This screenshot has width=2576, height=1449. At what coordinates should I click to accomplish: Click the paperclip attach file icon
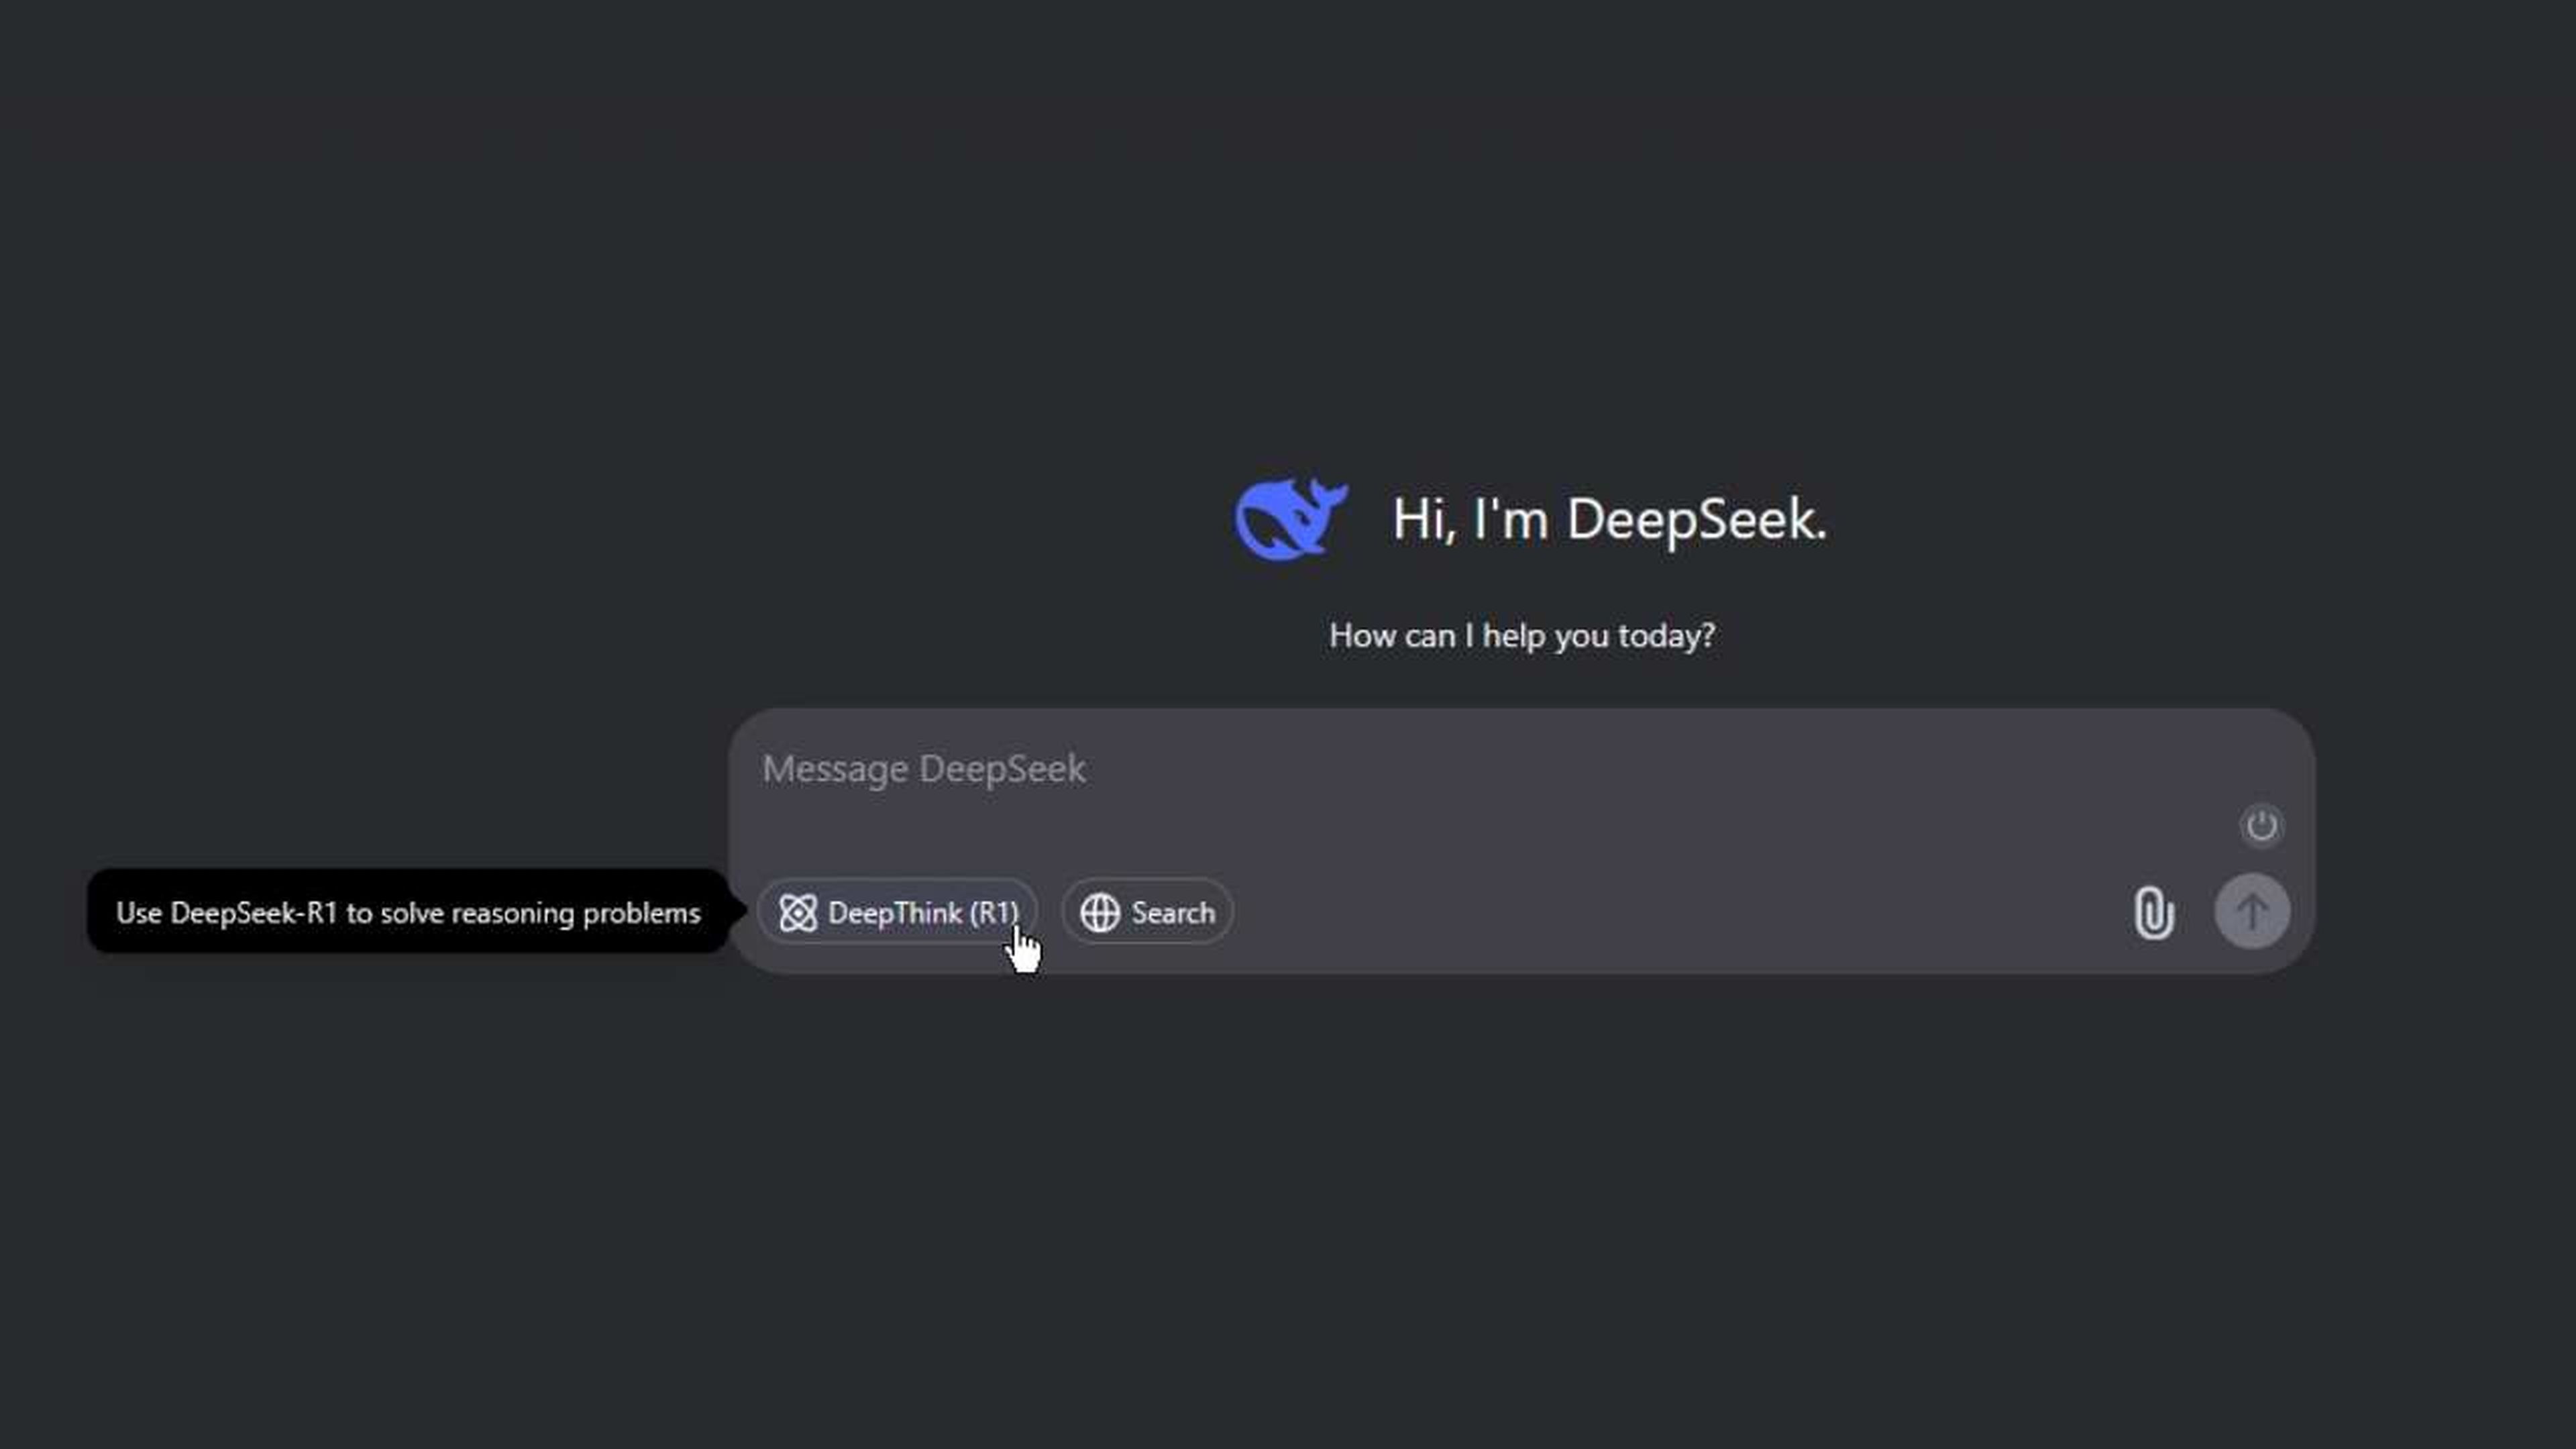[2153, 912]
